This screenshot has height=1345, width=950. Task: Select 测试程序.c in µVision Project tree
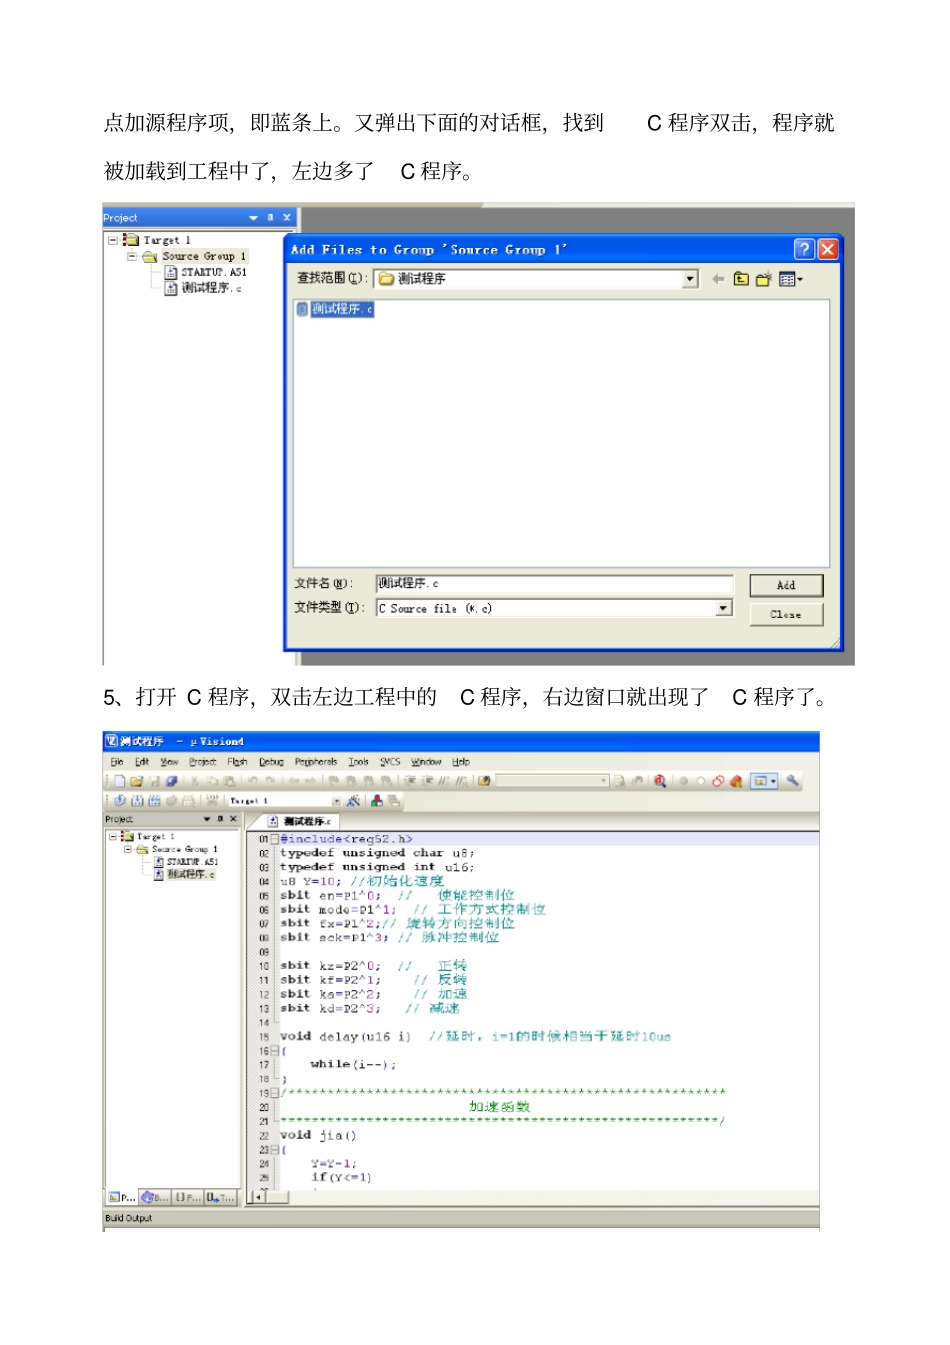[185, 874]
